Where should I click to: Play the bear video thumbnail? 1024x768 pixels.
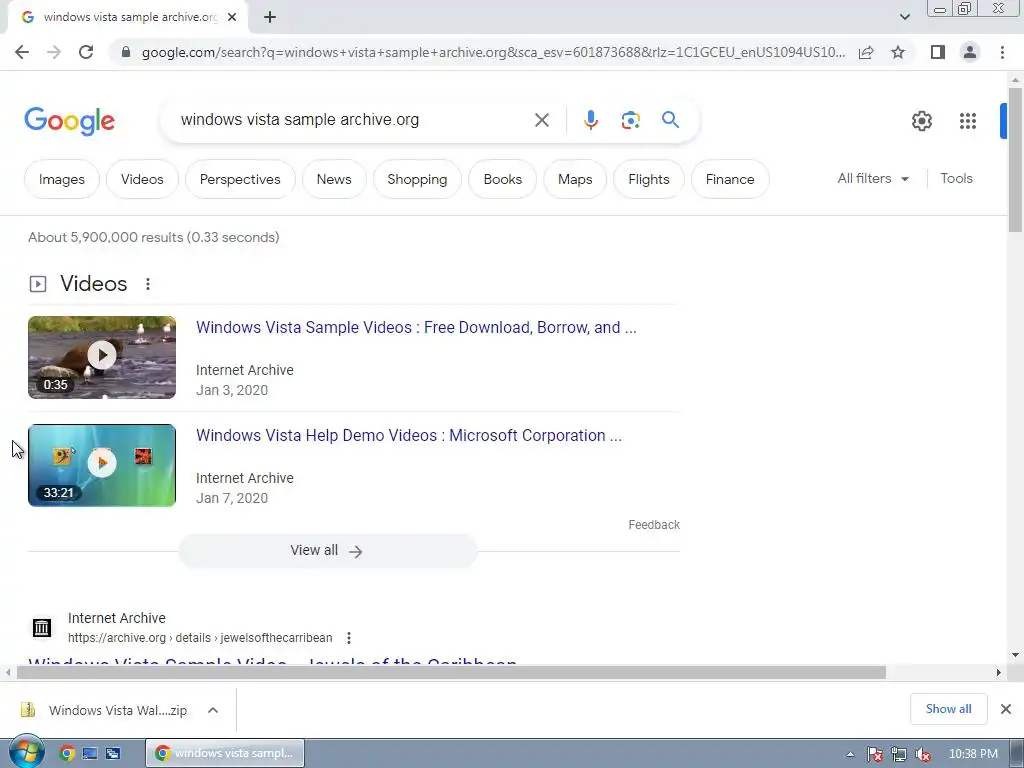pos(102,357)
